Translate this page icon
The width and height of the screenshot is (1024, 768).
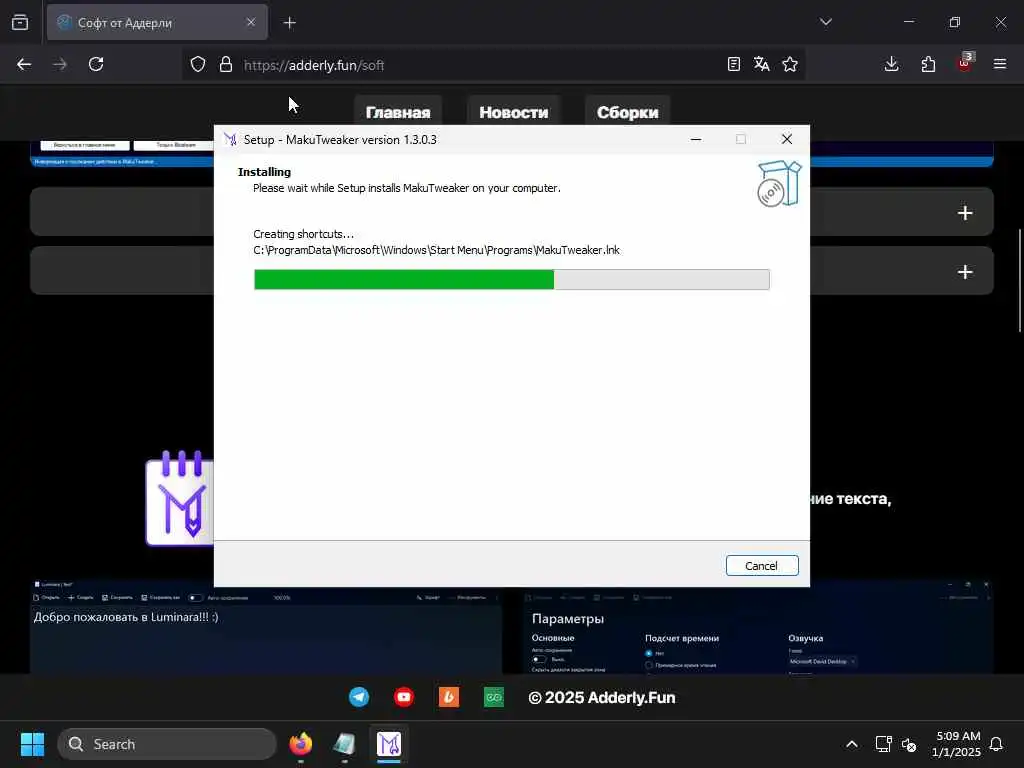coord(761,64)
